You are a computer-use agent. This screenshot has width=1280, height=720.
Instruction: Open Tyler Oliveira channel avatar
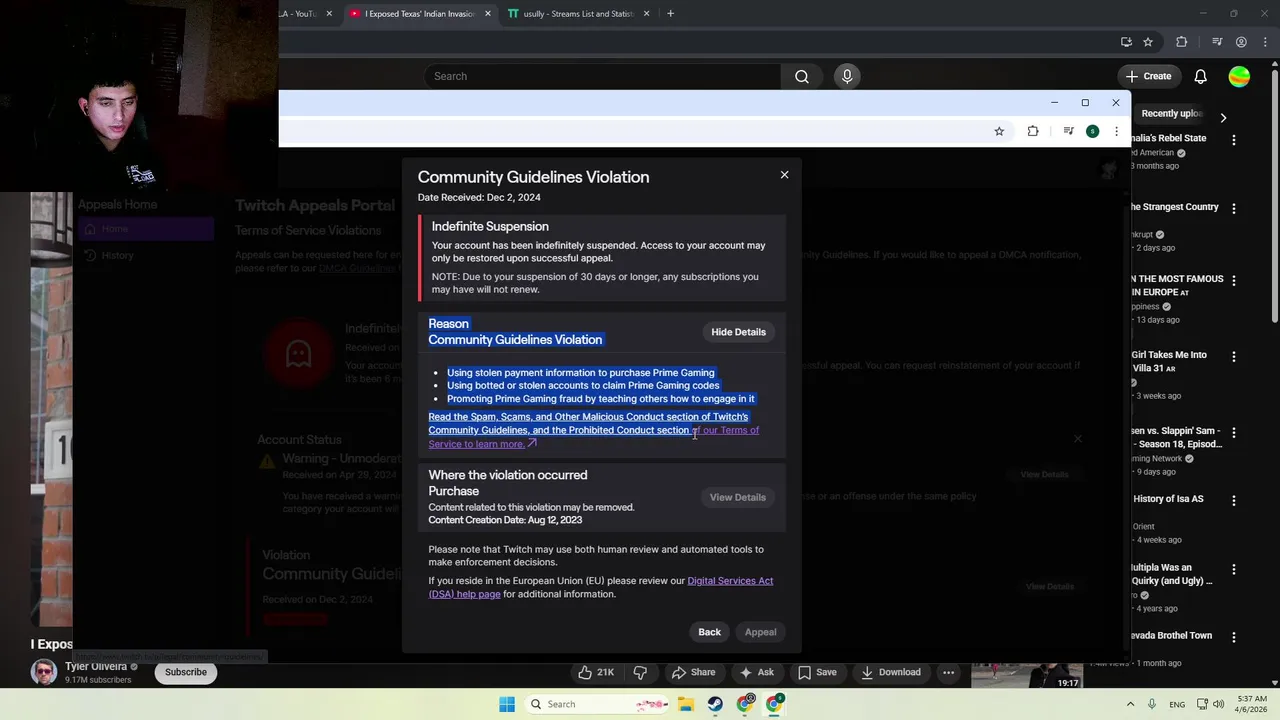pyautogui.click(x=44, y=672)
